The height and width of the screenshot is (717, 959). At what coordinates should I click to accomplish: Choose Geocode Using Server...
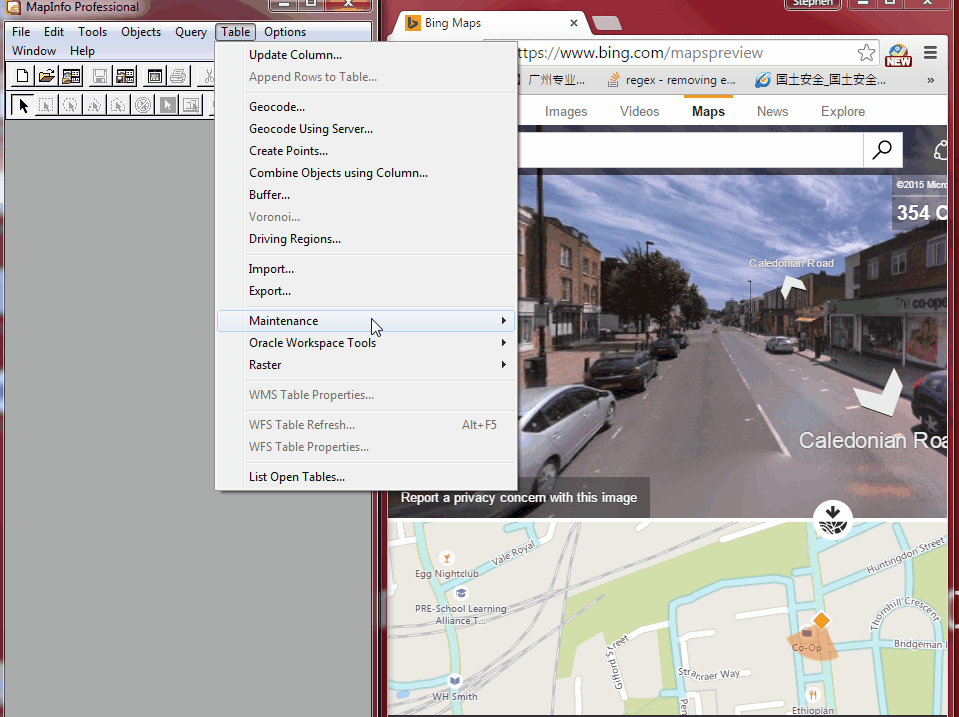(366, 128)
